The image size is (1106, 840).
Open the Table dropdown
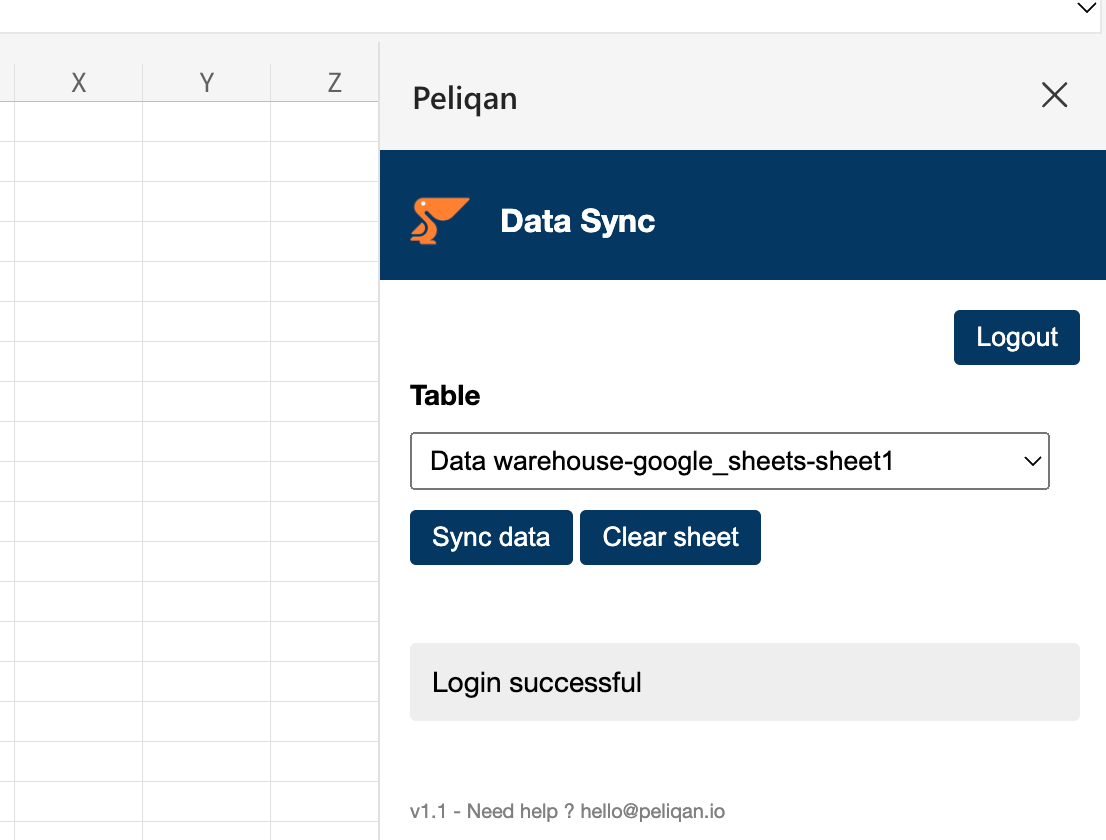pyautogui.click(x=729, y=461)
